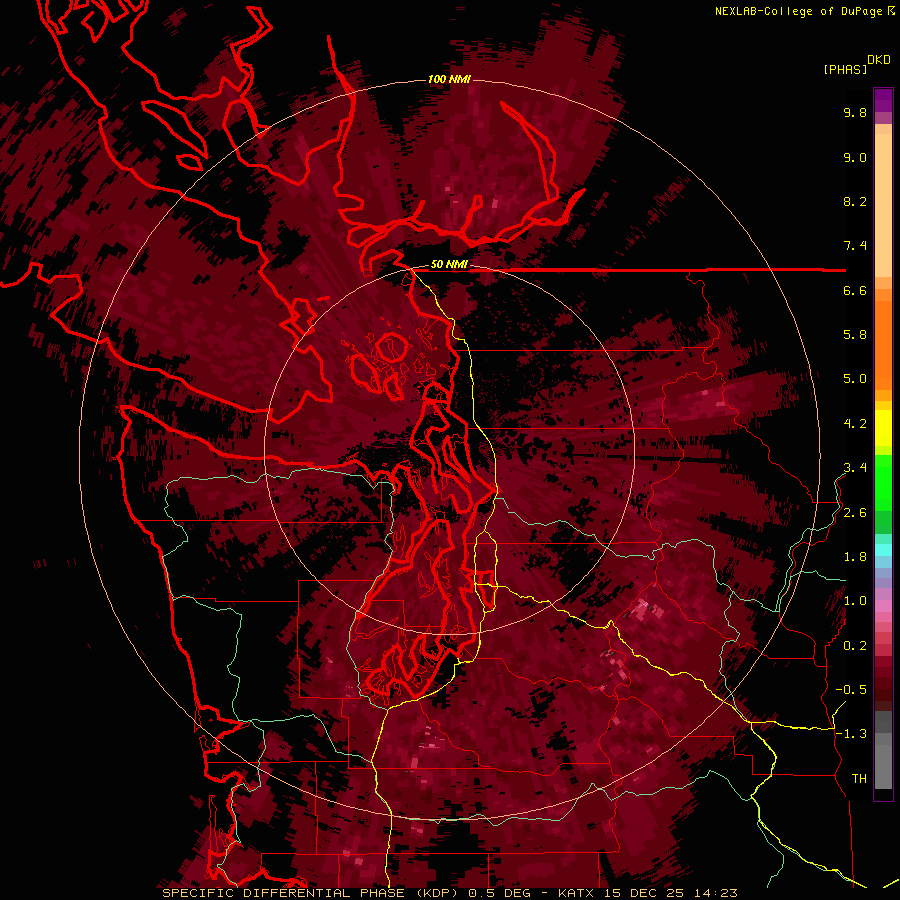This screenshot has height=900, width=900.
Task: Click the -1.3 scale value
Action: (851, 734)
